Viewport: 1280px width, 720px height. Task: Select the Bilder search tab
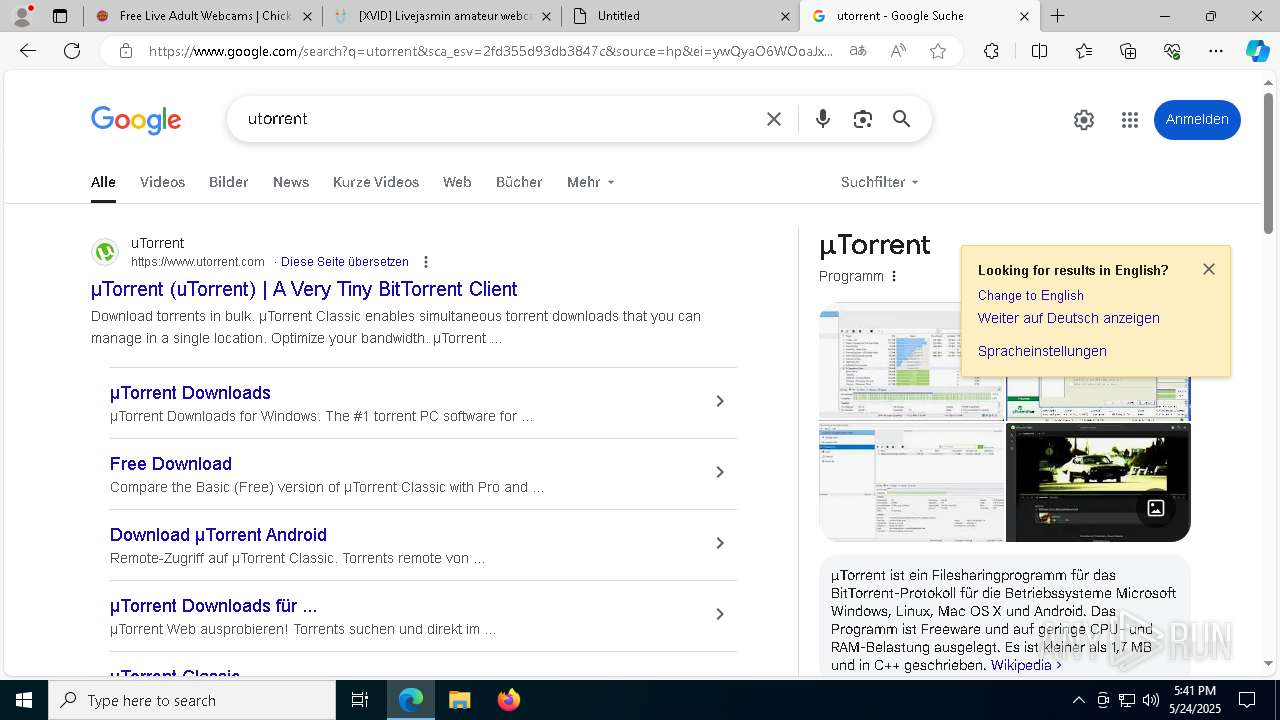(228, 182)
